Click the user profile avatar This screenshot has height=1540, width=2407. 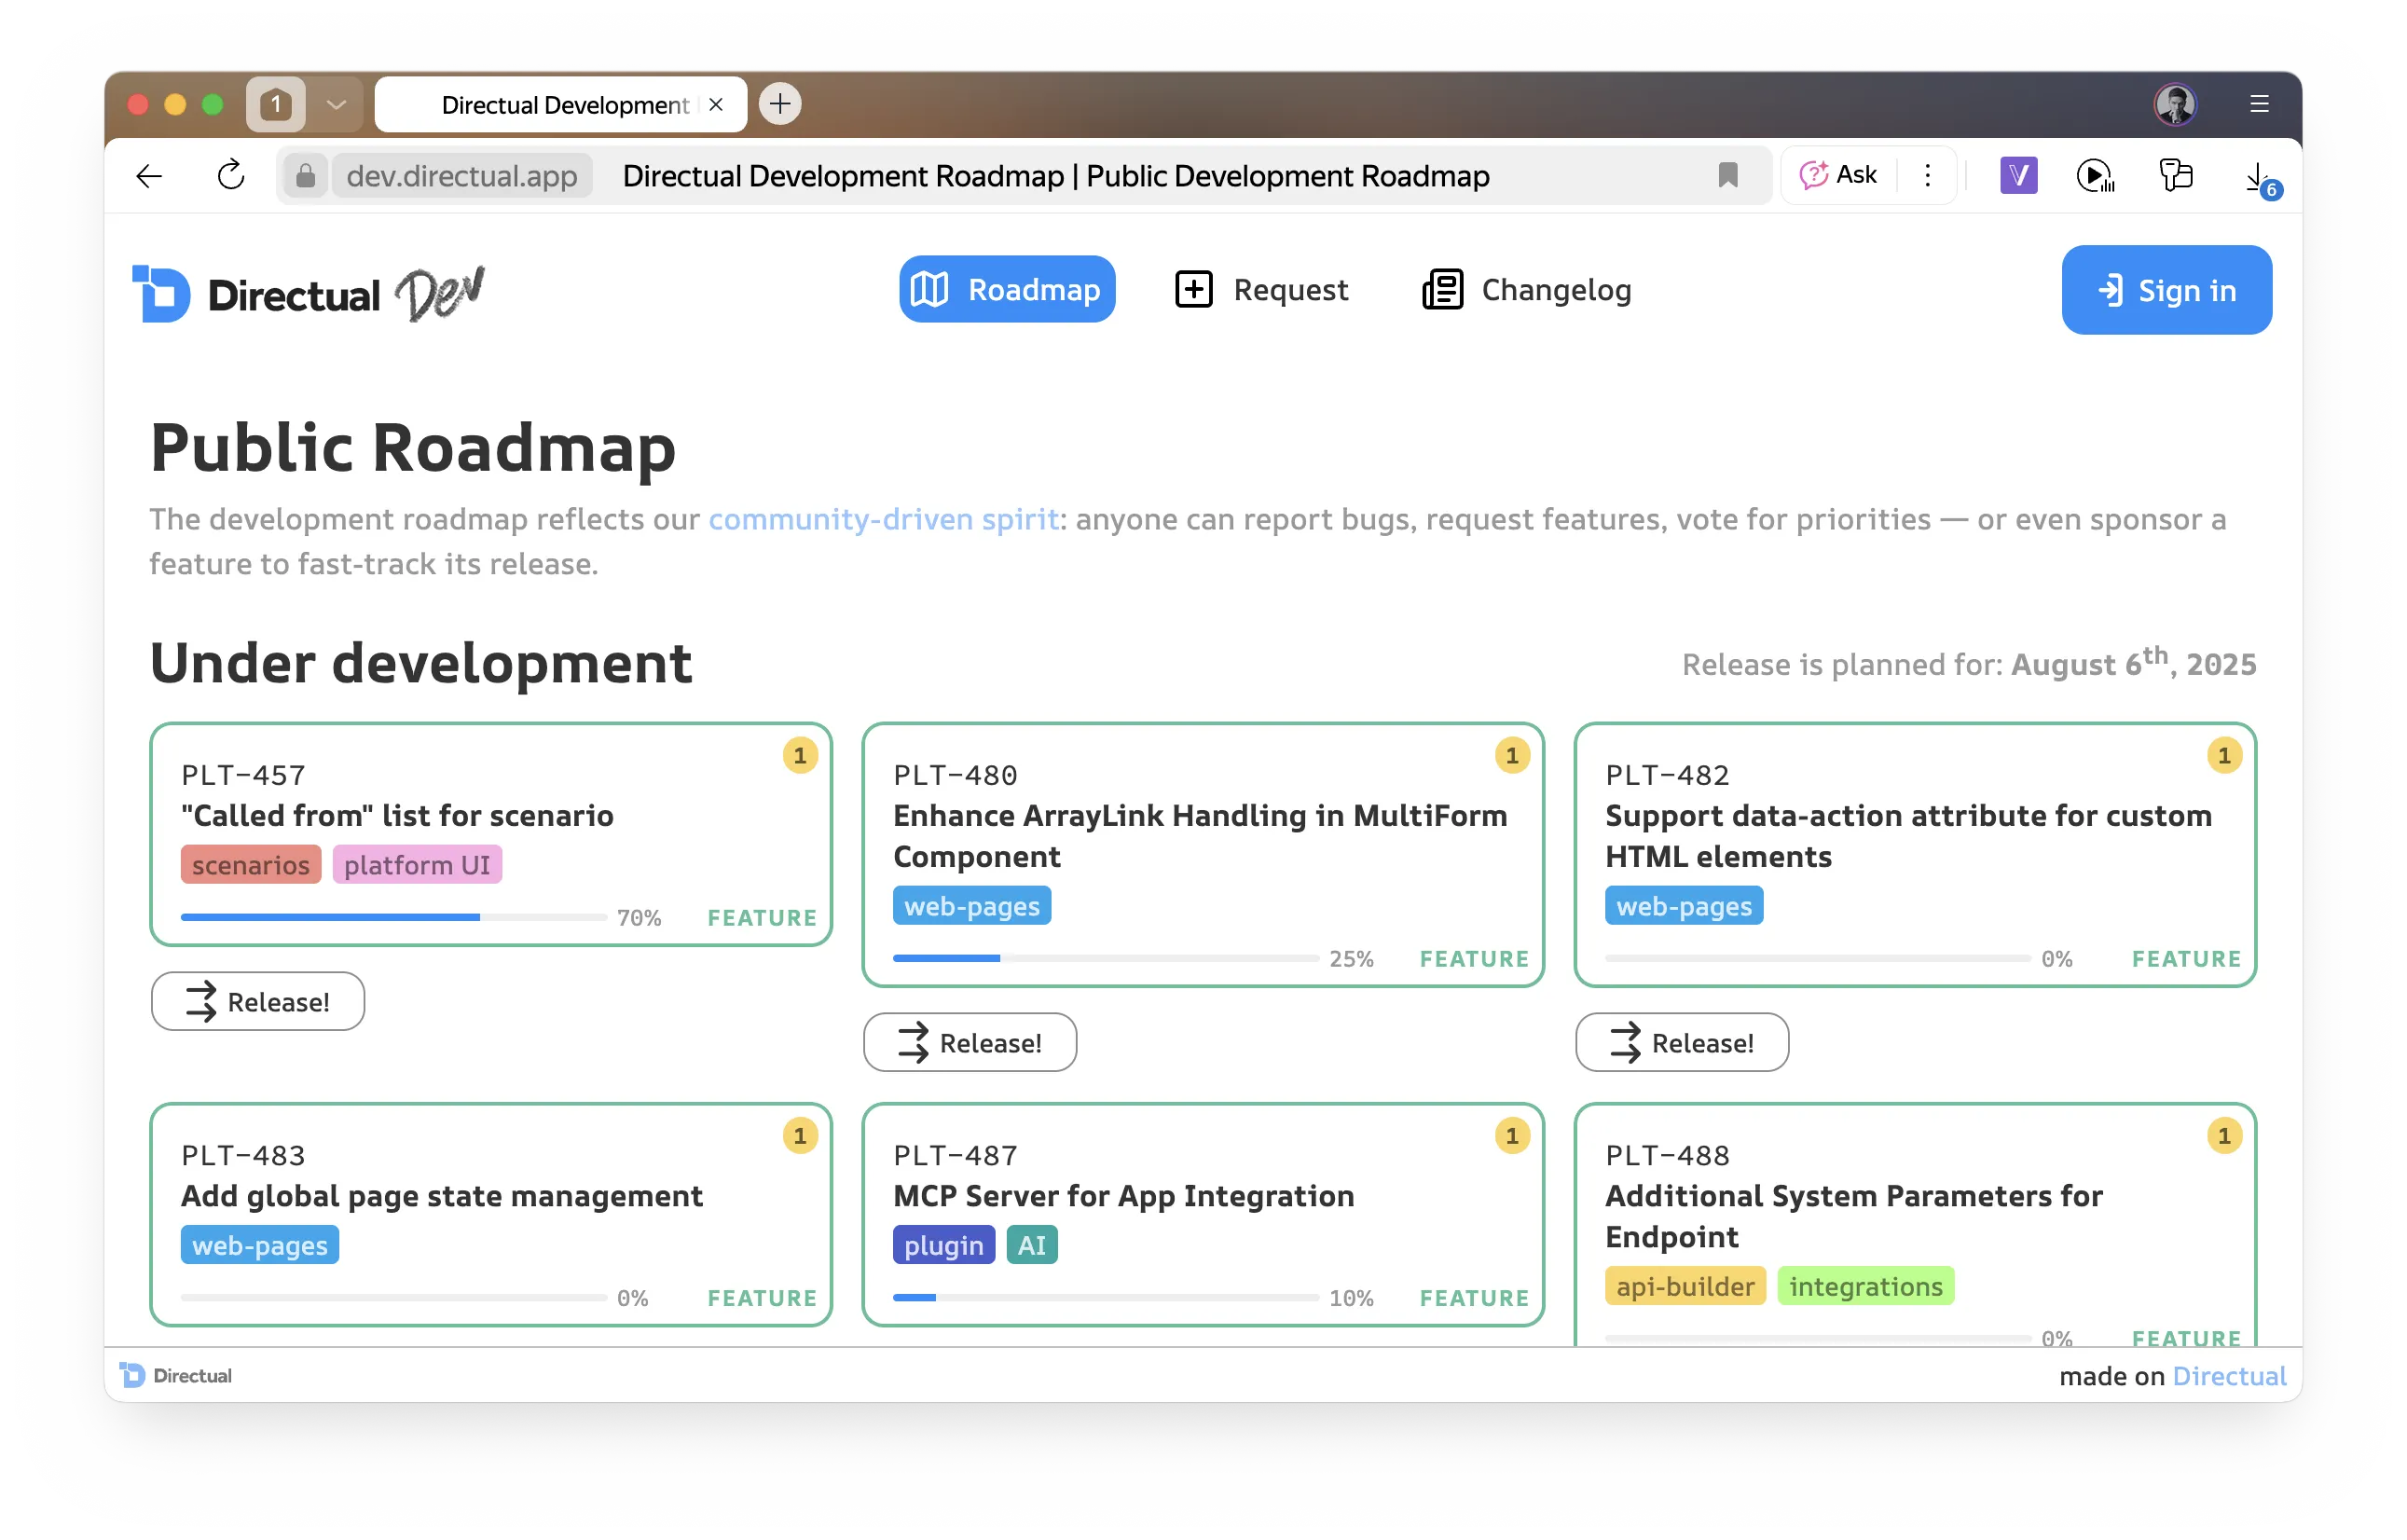click(2174, 104)
